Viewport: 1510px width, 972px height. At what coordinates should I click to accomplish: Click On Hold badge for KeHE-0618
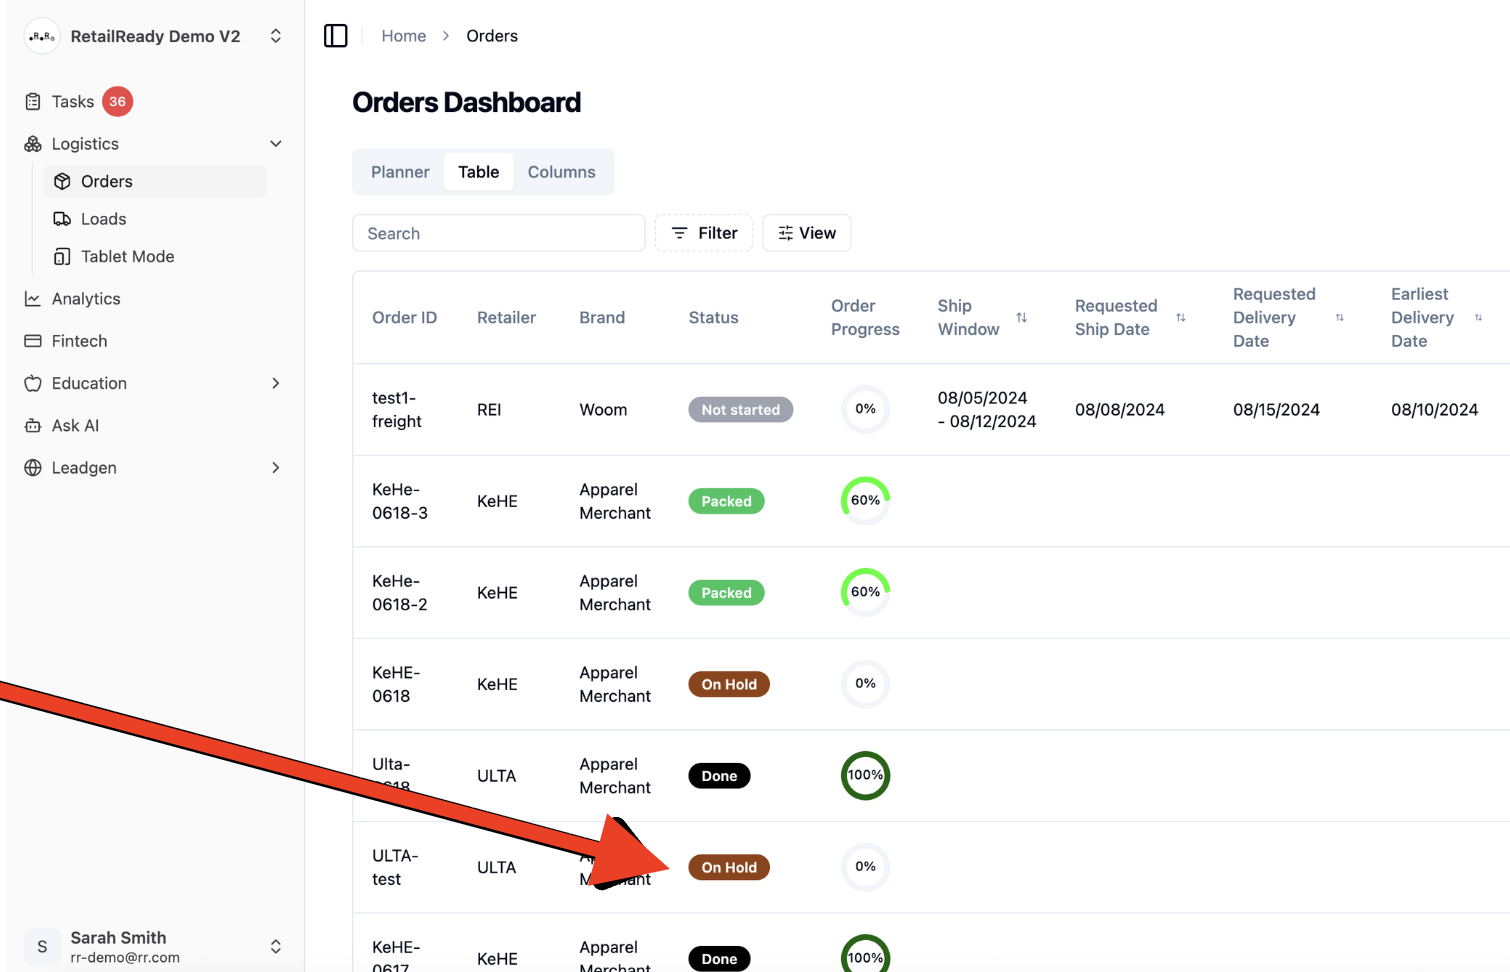pyautogui.click(x=729, y=684)
